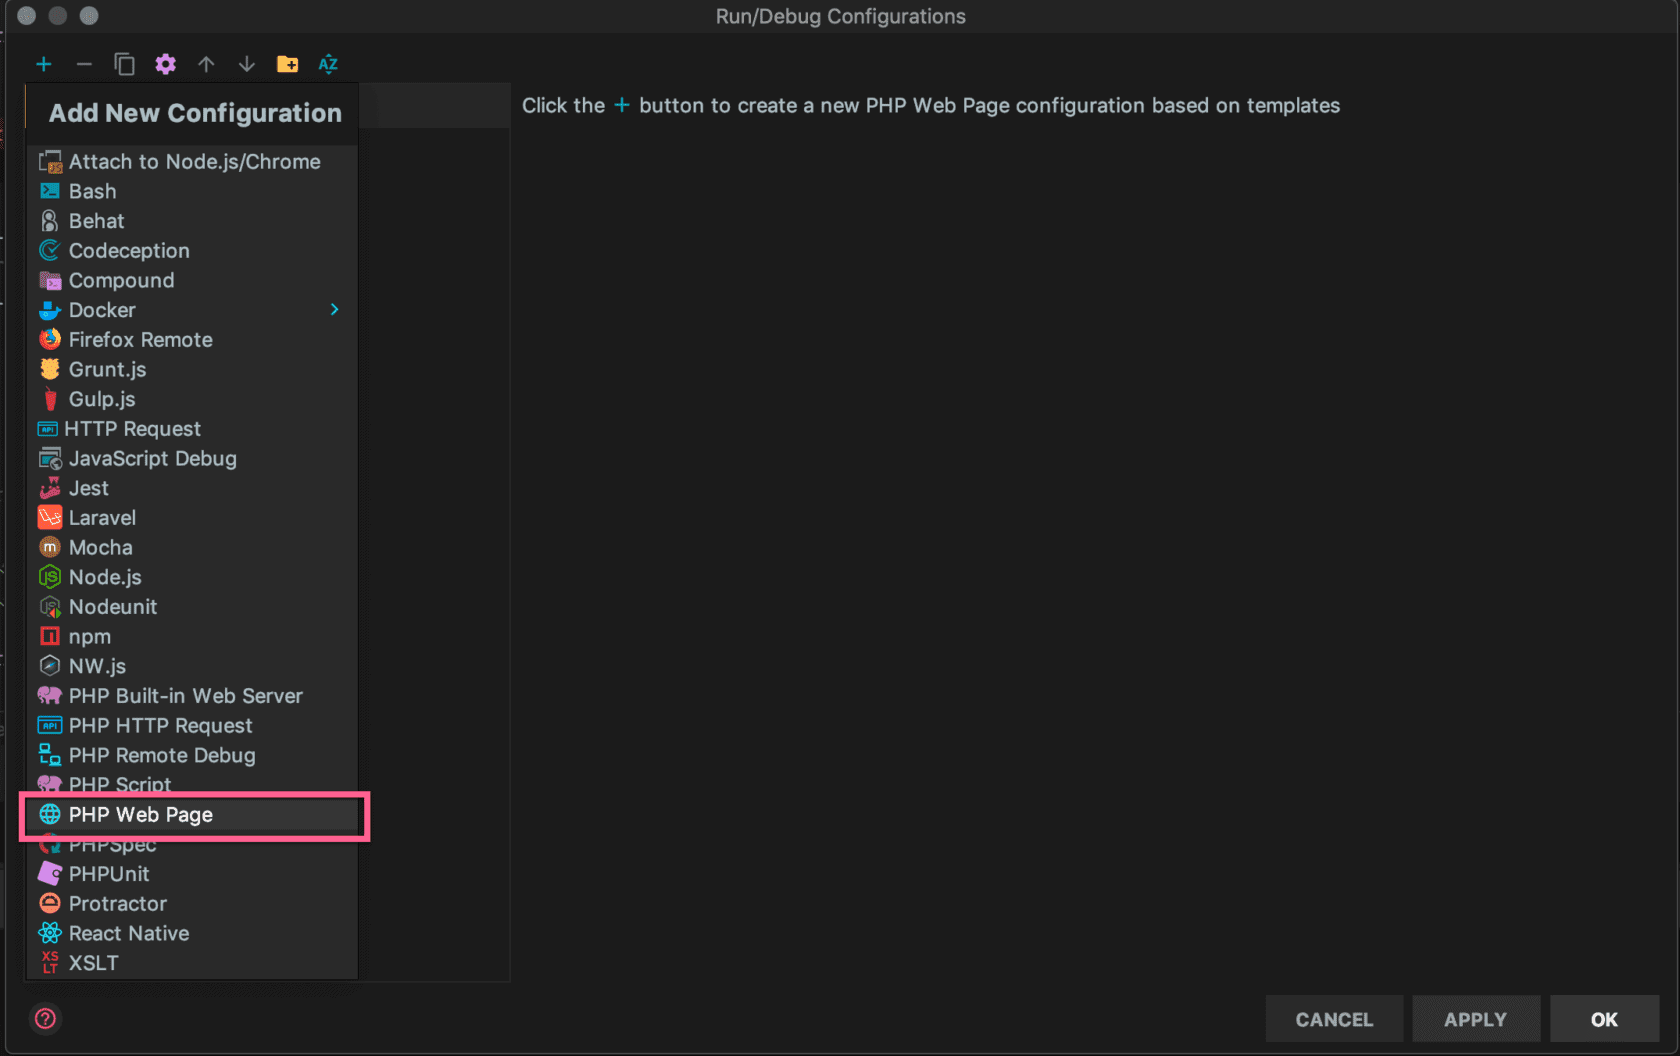Select Laravel configuration type
1680x1056 pixels.
[x=102, y=518]
